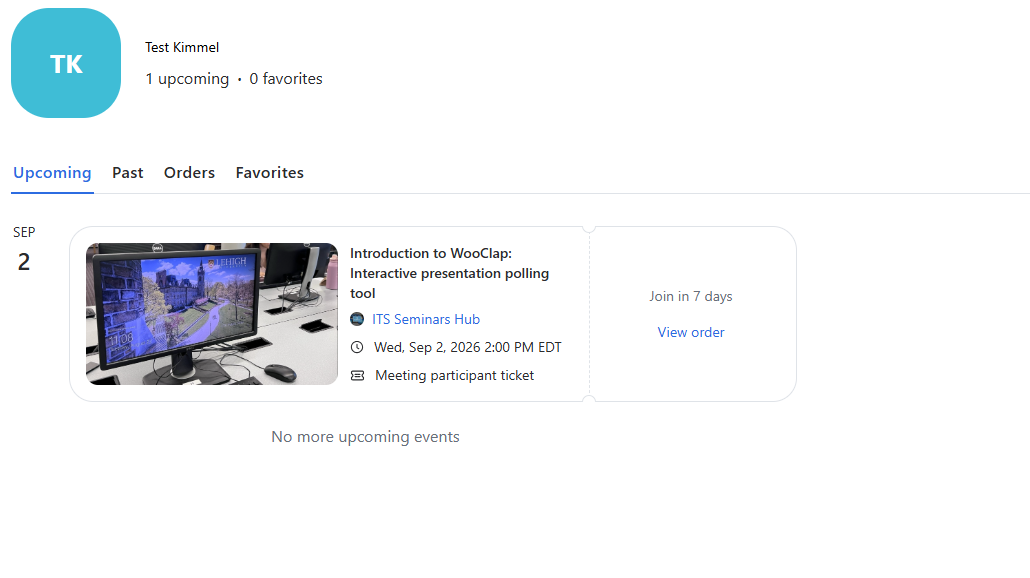Click the ITS Seminars Hub organizer logo icon
Viewport: 1030px width, 578px height.
pos(357,319)
